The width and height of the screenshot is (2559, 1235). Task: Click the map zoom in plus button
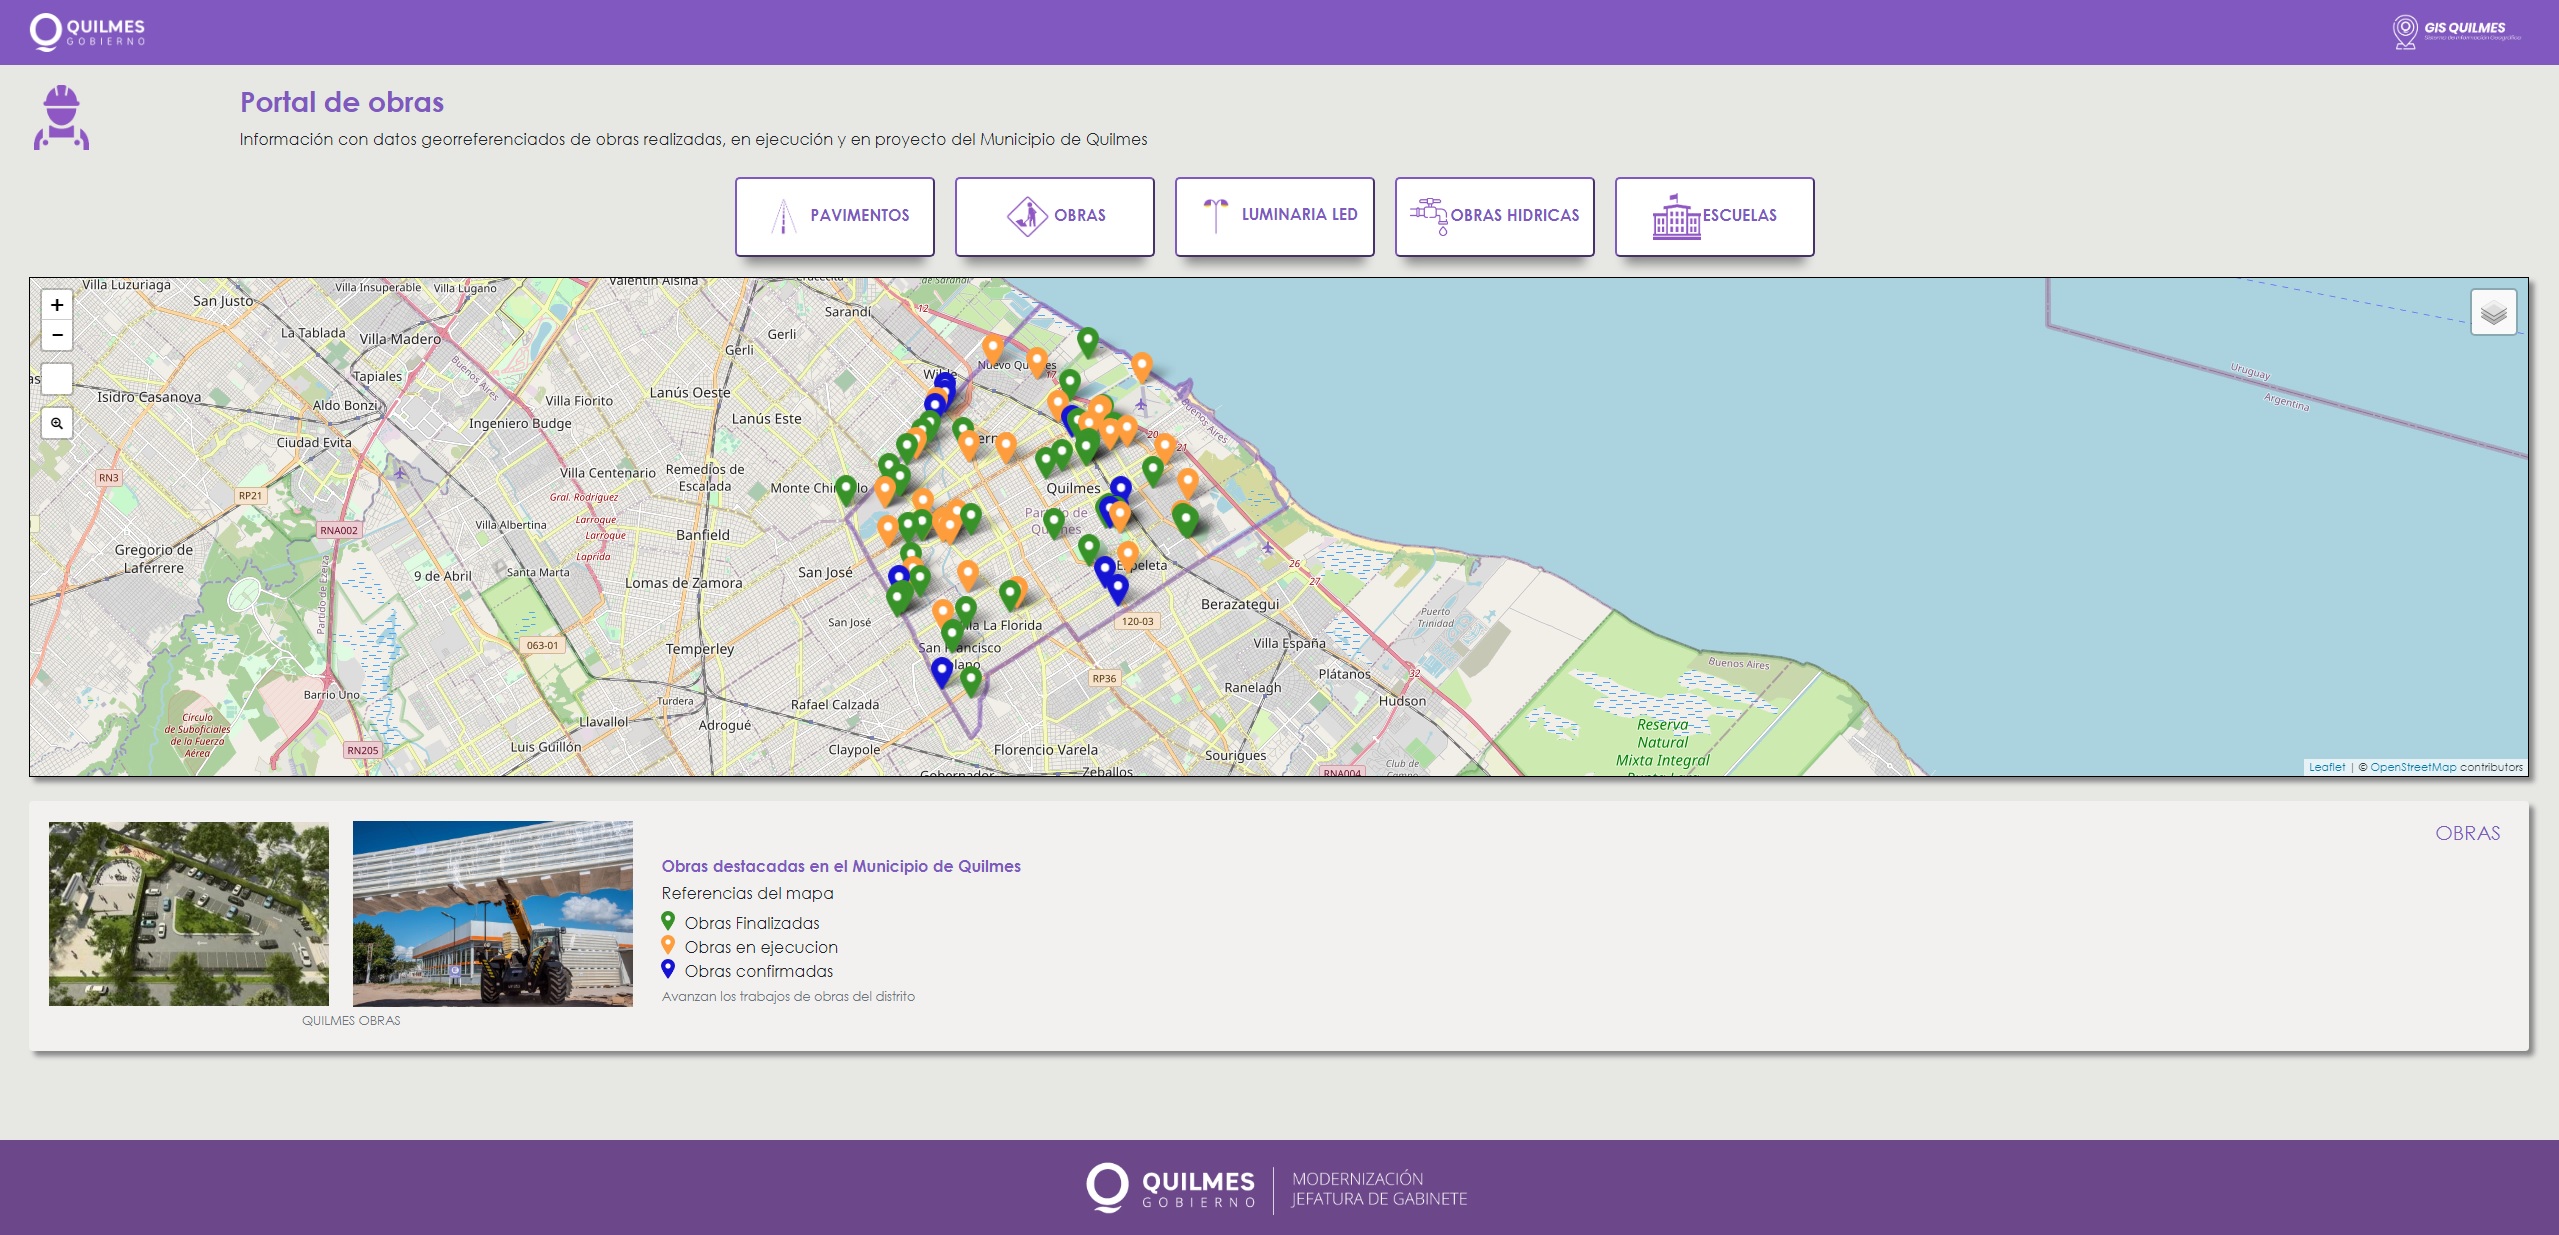(x=57, y=305)
